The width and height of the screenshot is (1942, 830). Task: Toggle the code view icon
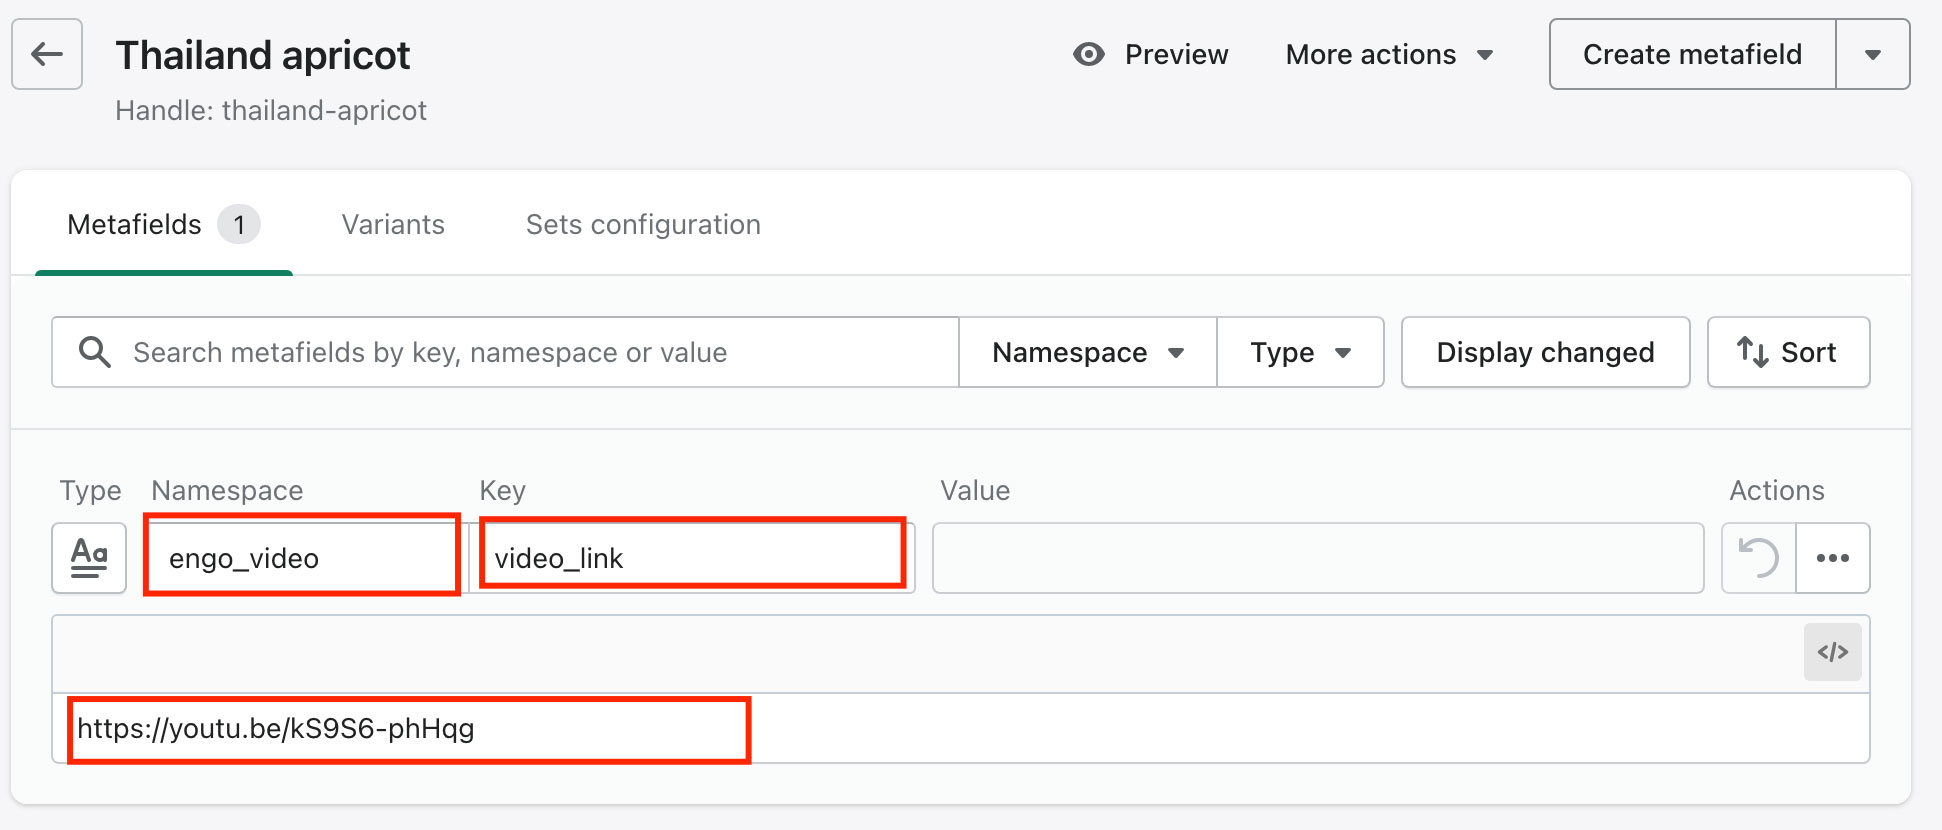[1832, 652]
